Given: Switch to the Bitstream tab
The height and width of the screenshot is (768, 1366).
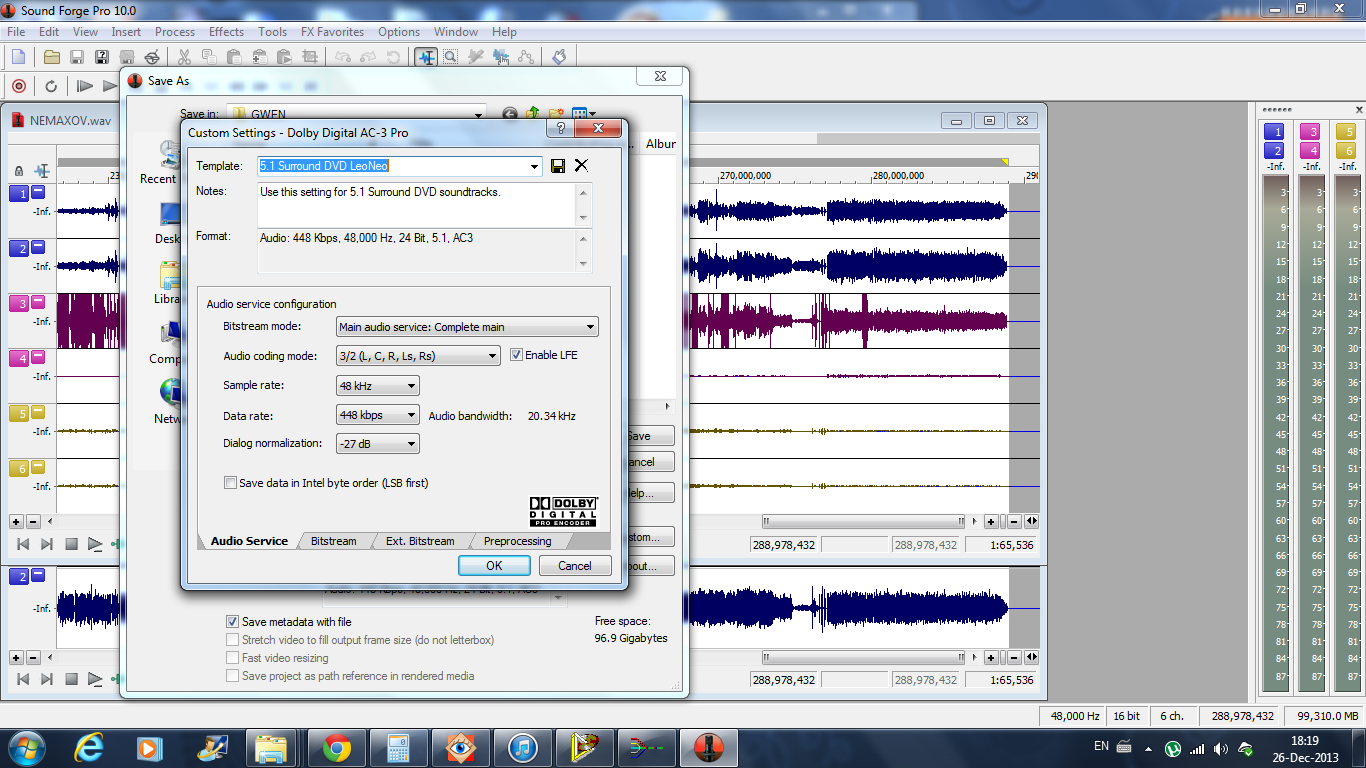Looking at the screenshot, I should click(333, 541).
